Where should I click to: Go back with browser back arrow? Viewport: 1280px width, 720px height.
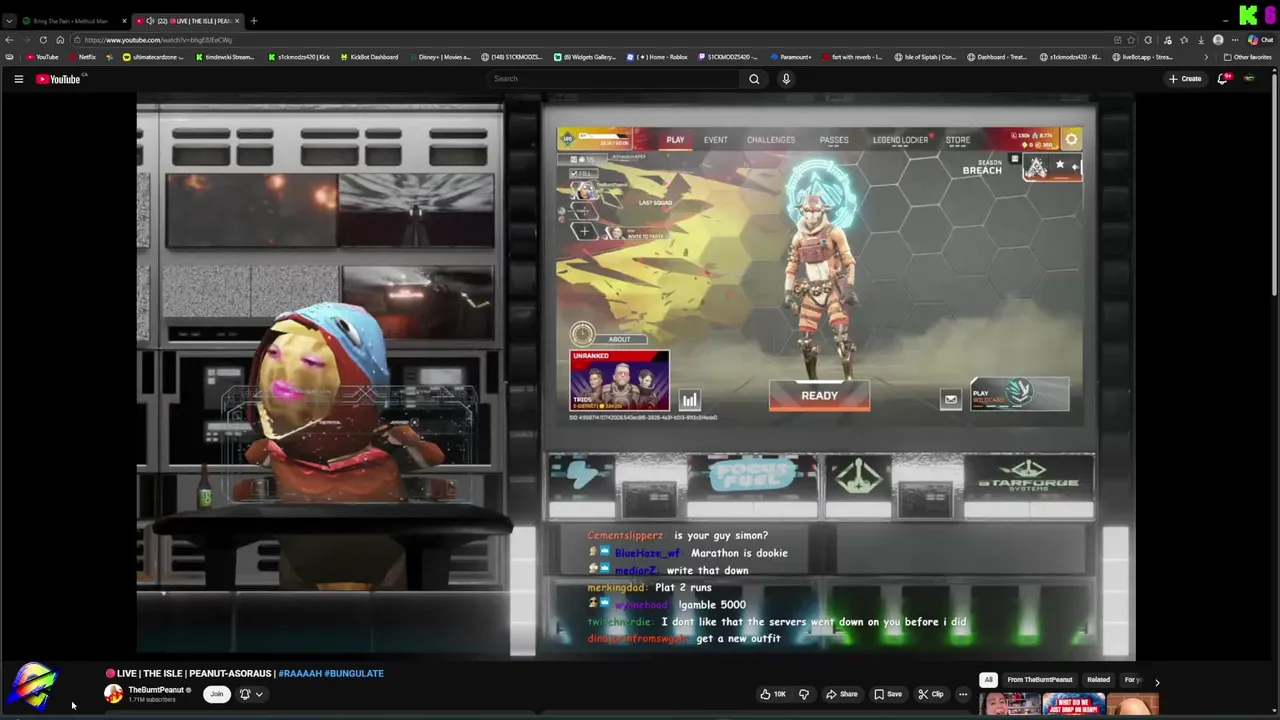[x=9, y=40]
